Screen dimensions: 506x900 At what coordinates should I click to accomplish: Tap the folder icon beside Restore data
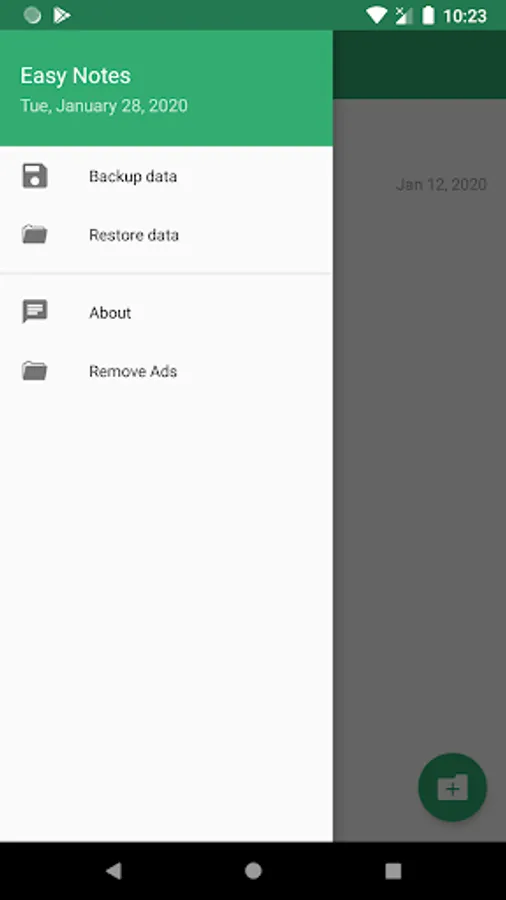[x=34, y=235]
